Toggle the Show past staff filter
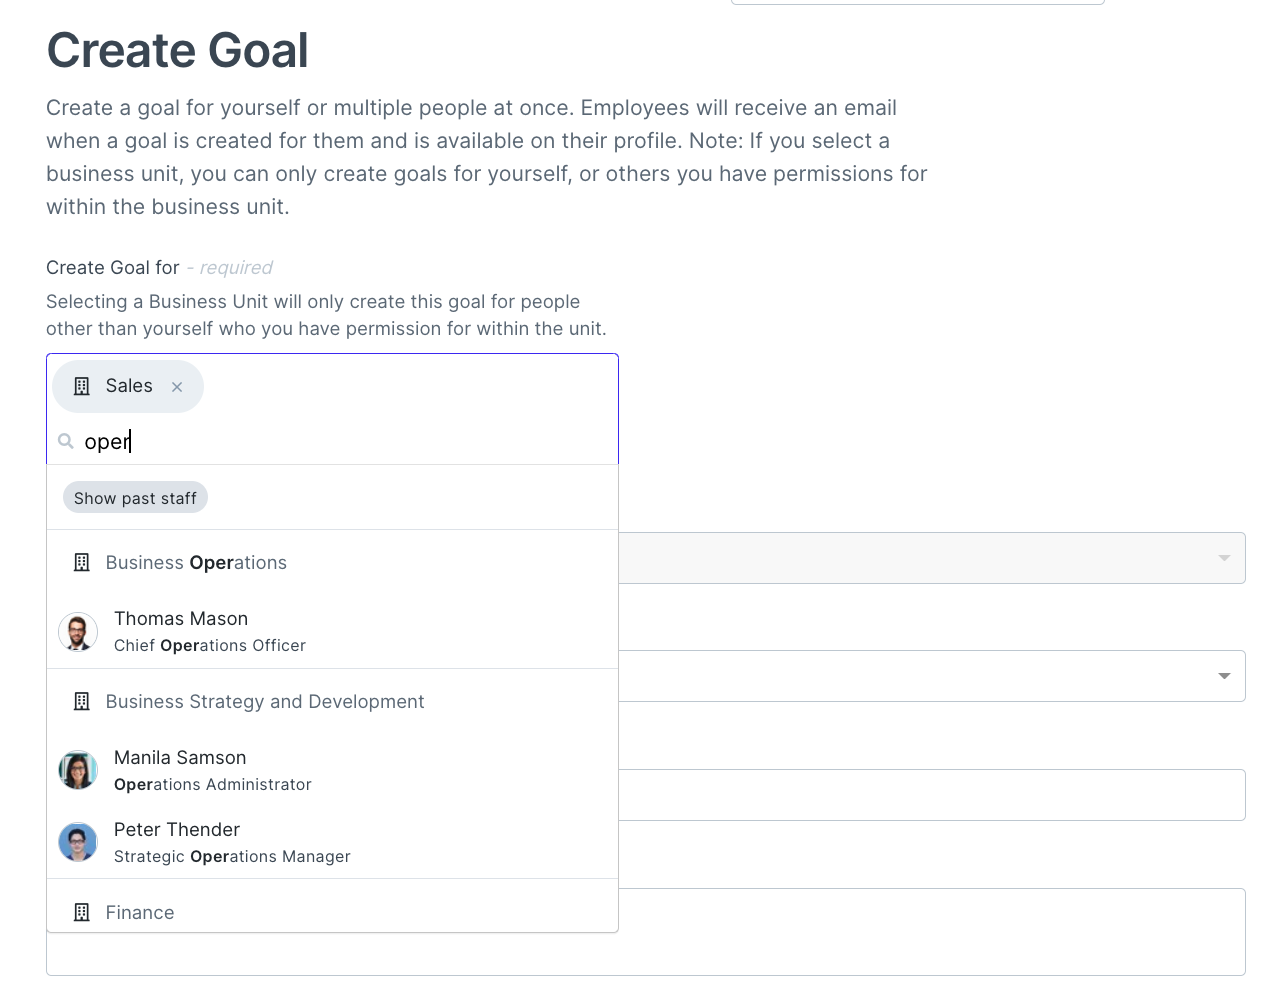The image size is (1282, 992). (x=135, y=498)
